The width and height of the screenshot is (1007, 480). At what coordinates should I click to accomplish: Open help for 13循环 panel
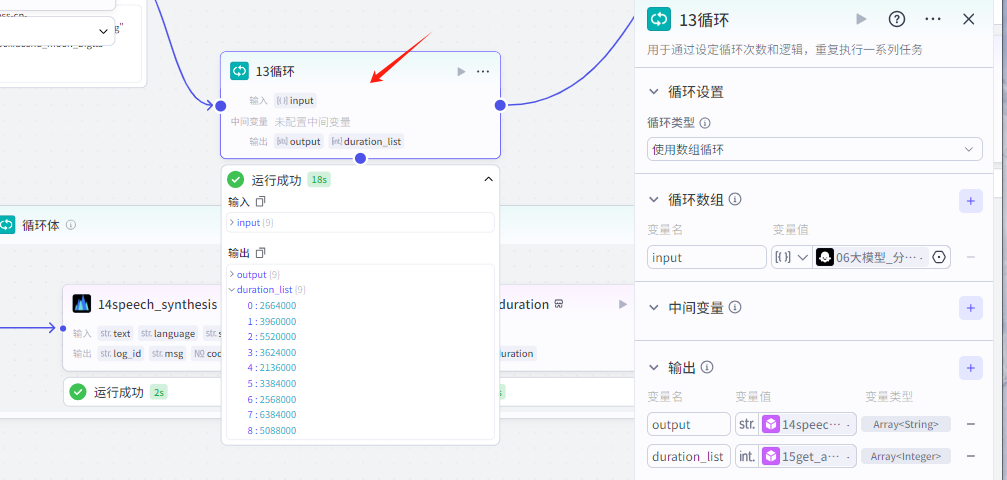[x=897, y=19]
